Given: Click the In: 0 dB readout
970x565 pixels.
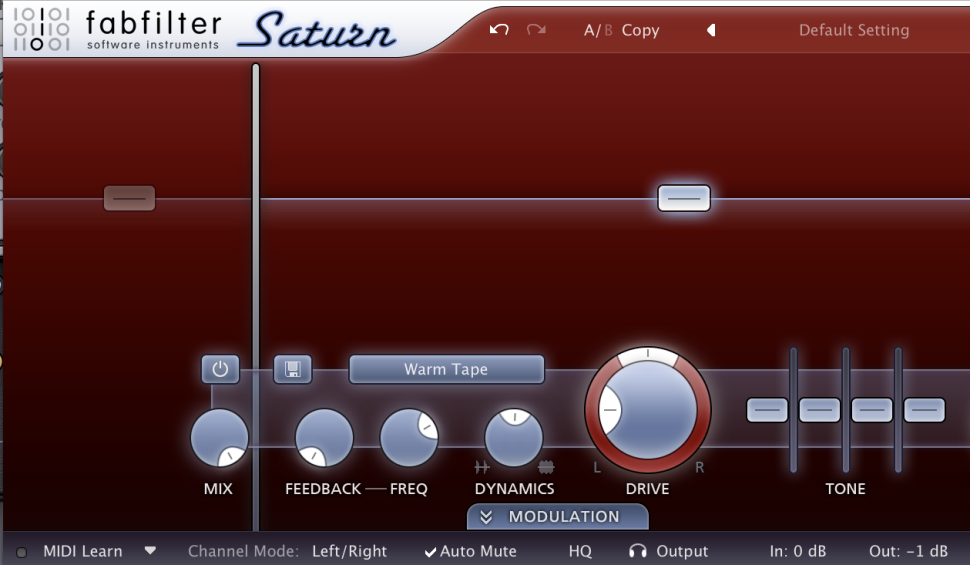Looking at the screenshot, I should point(797,551).
